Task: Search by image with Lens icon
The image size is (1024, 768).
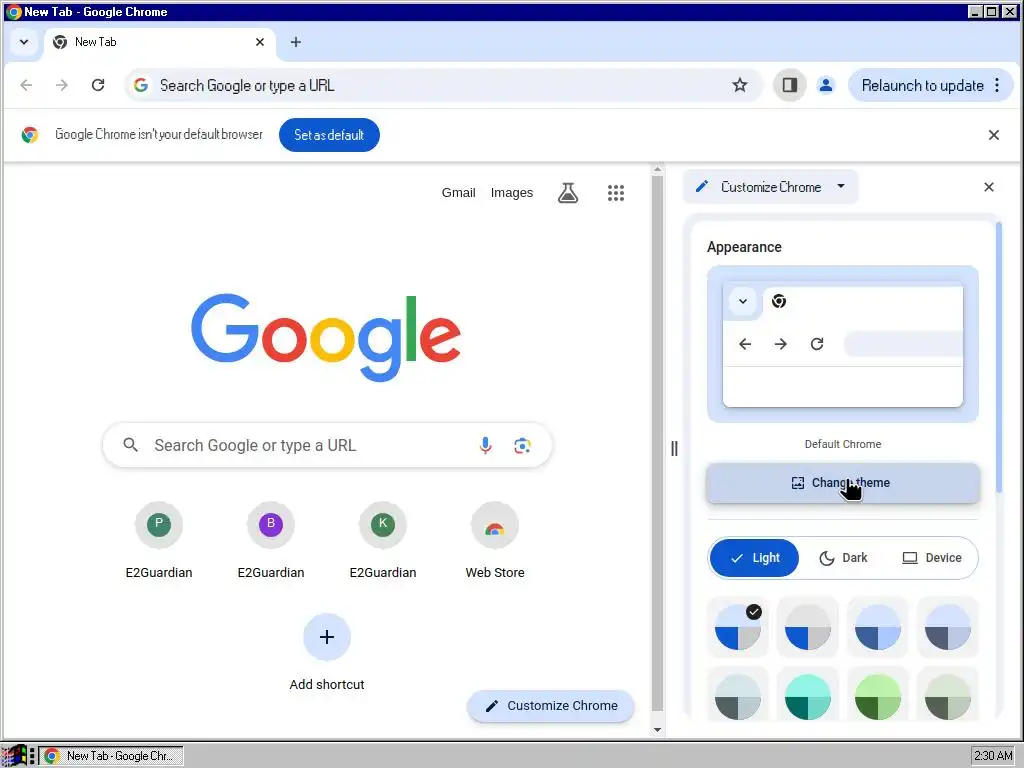Action: [522, 445]
